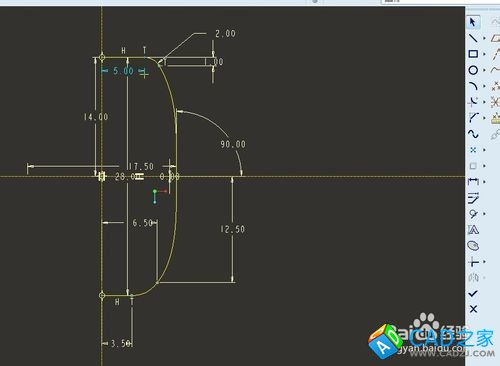The height and width of the screenshot is (366, 500).
Task: Choose the Fillet tool
Action: click(x=473, y=102)
